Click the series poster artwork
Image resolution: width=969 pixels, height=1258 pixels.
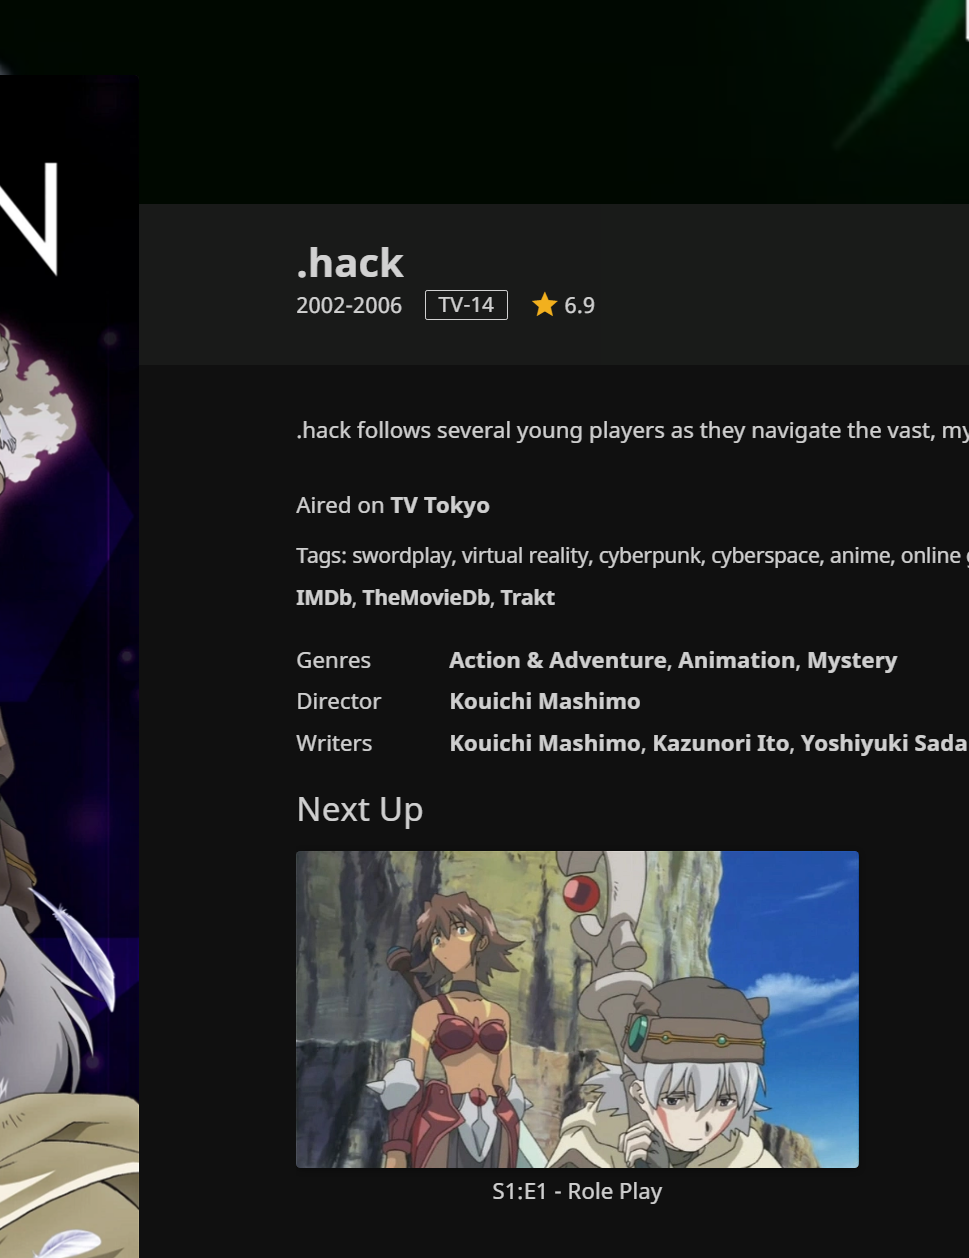coord(69,660)
